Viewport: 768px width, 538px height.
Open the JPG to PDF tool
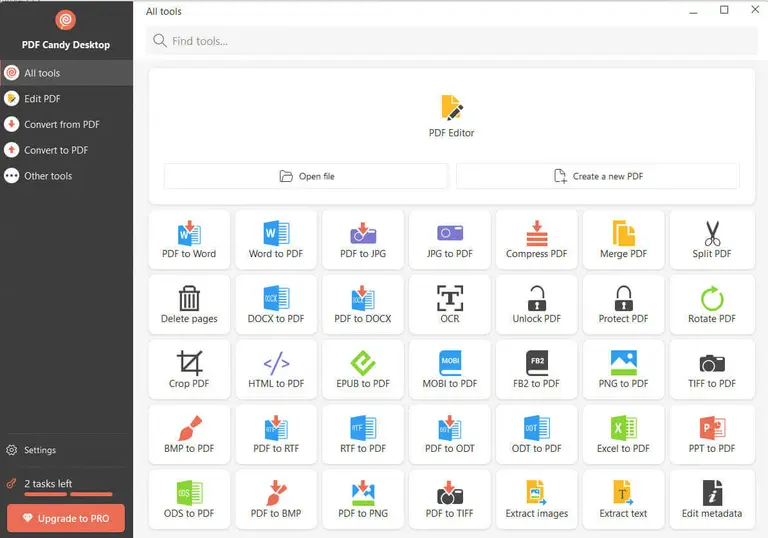coord(450,240)
